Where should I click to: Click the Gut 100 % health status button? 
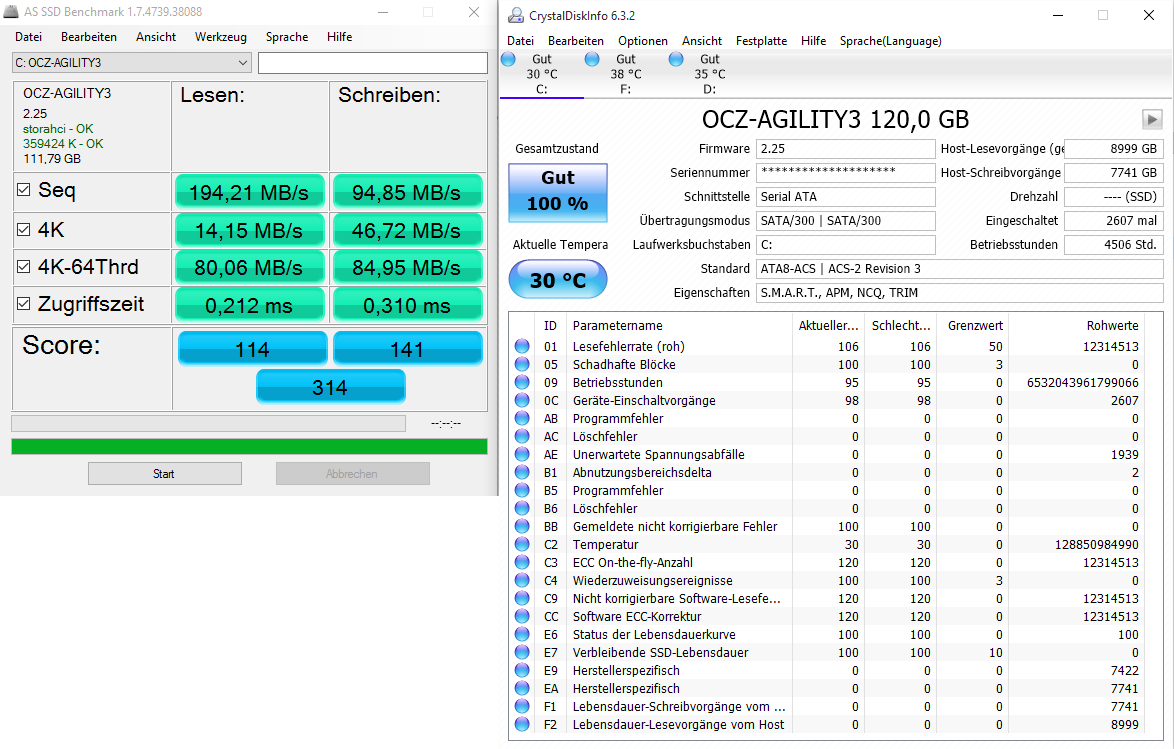coord(558,192)
